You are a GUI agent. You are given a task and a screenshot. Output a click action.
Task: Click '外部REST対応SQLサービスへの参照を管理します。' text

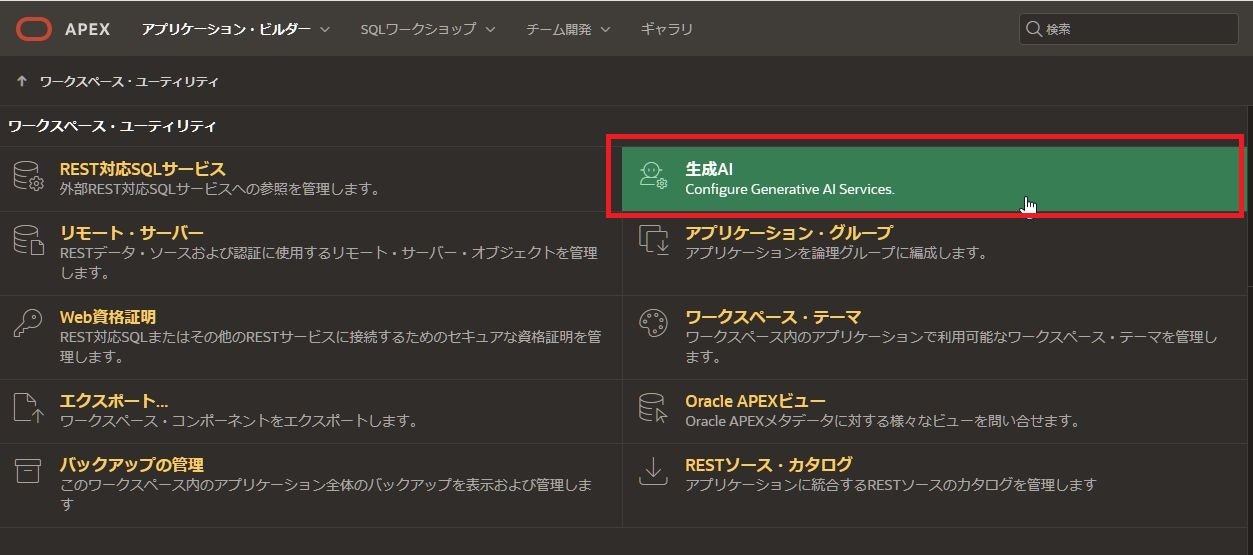tap(220, 189)
